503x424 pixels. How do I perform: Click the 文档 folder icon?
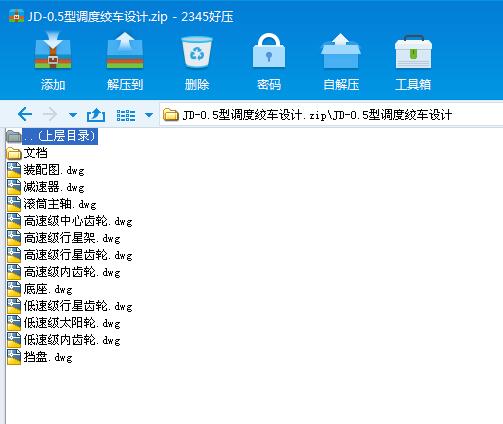pos(14,153)
